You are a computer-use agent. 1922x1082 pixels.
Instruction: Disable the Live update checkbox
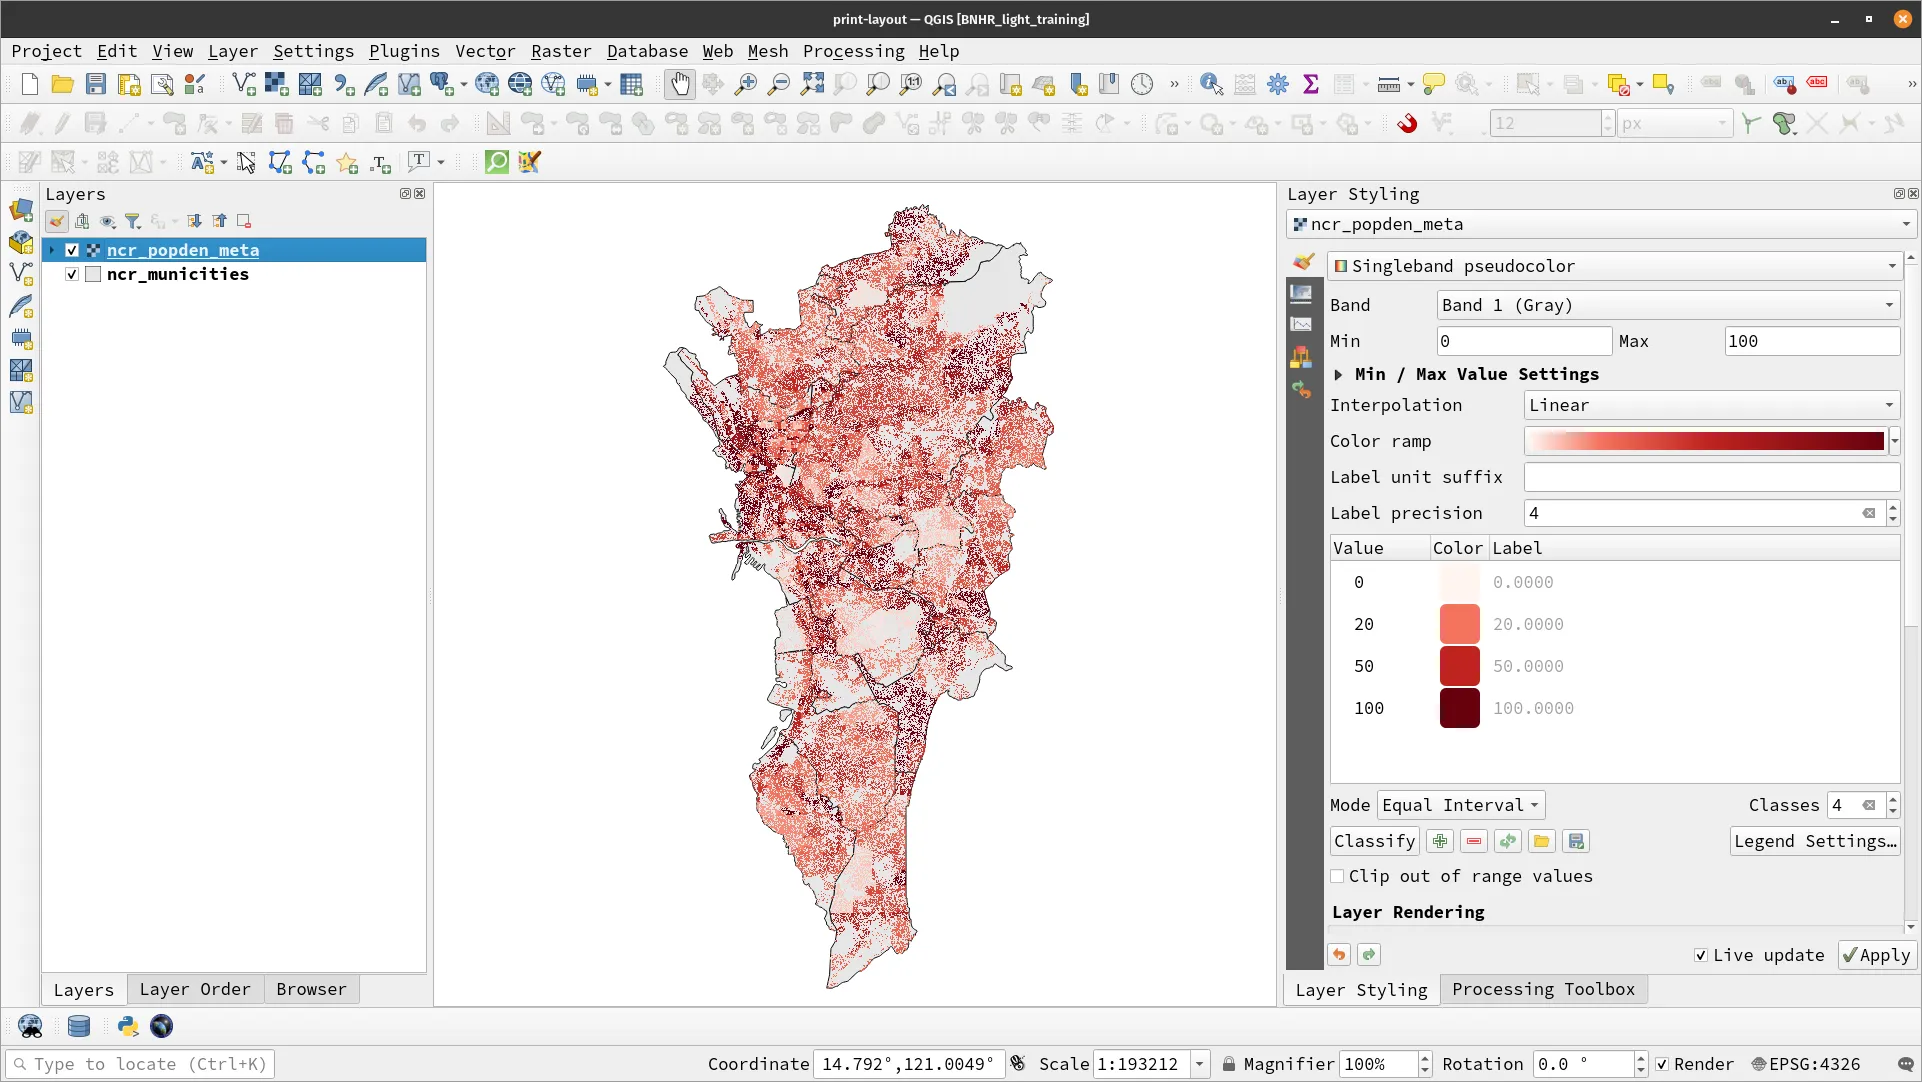pos(1700,955)
